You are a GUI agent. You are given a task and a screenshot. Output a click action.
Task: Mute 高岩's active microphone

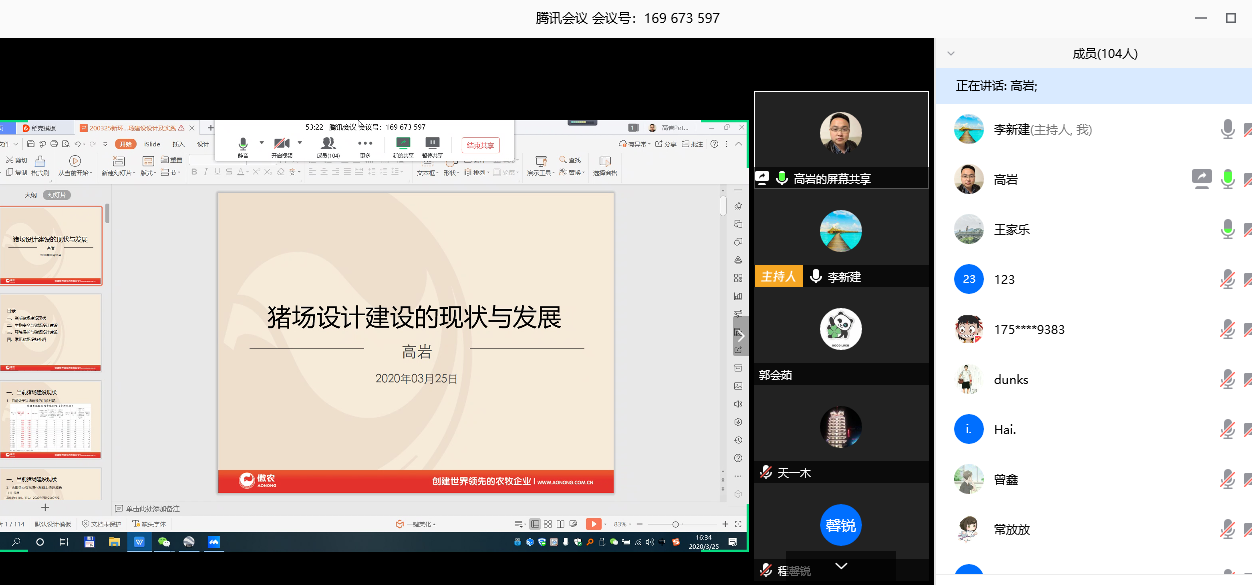pos(1227,179)
